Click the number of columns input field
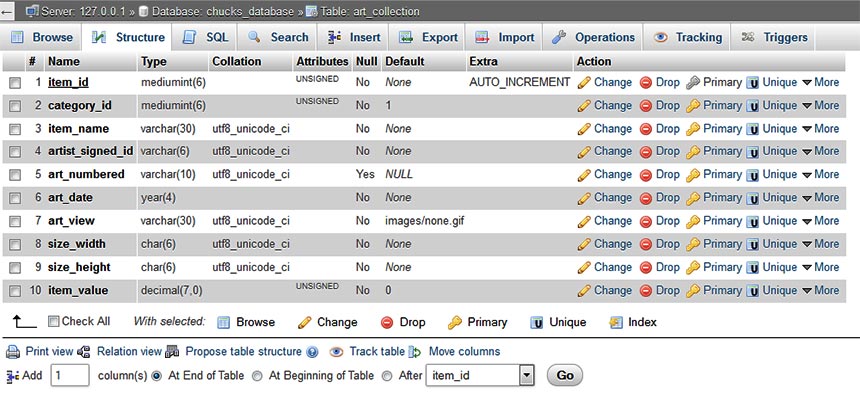 click(x=70, y=376)
